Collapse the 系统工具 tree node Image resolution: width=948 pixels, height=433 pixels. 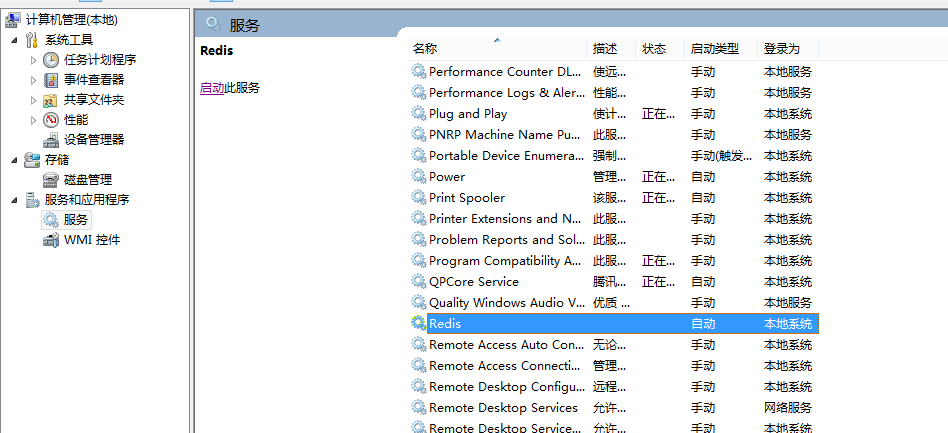pyautogui.click(x=15, y=40)
